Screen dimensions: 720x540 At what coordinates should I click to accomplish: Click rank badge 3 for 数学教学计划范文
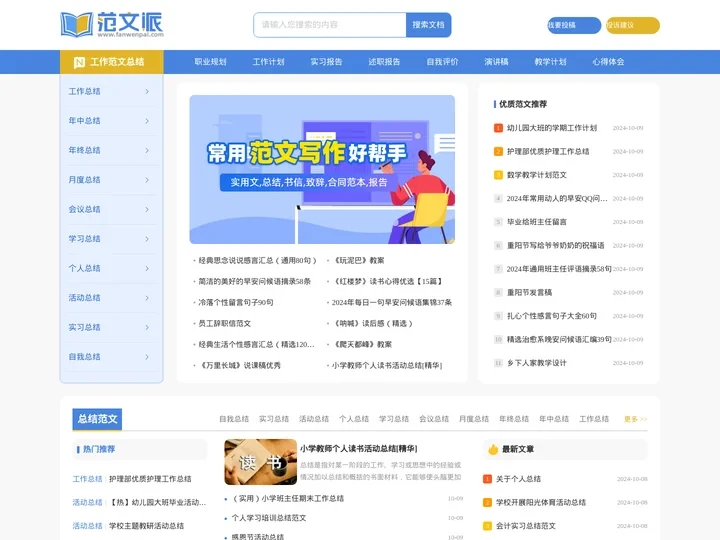(x=498, y=175)
